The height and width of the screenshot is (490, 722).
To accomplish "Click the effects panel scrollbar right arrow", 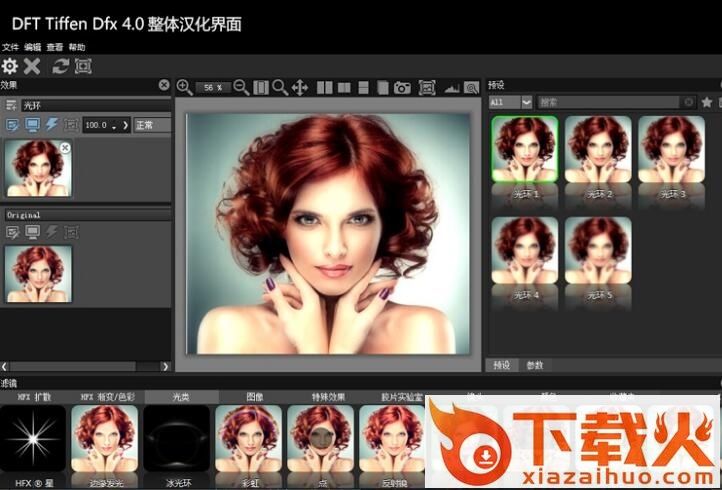I will click(x=165, y=367).
